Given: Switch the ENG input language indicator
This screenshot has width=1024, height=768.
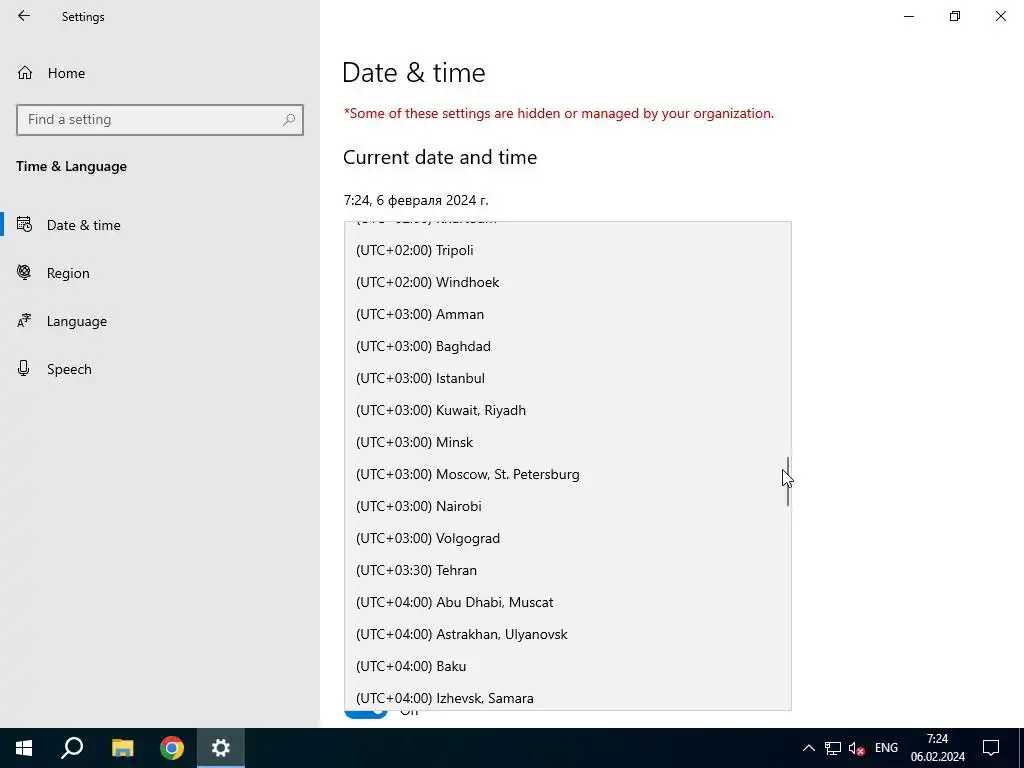Looking at the screenshot, I should tap(886, 748).
